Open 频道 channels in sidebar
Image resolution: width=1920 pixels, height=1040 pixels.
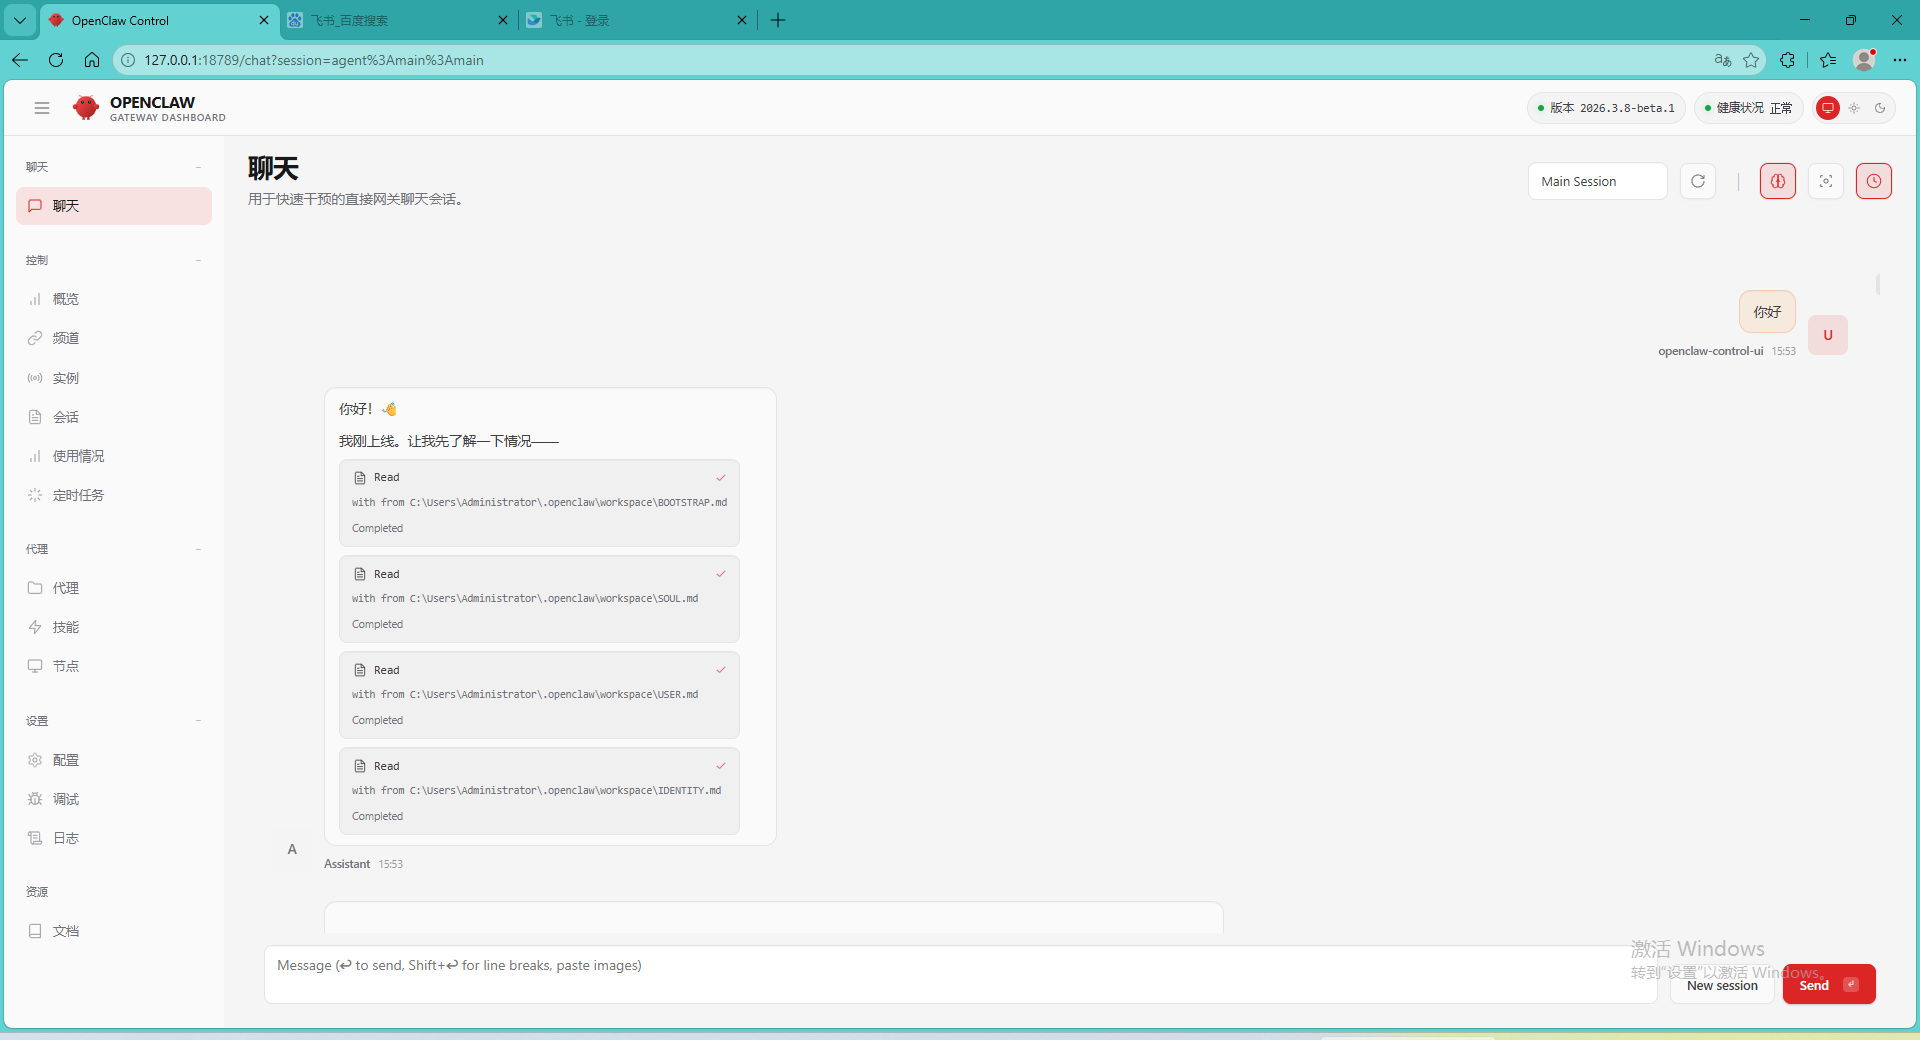(x=114, y=338)
